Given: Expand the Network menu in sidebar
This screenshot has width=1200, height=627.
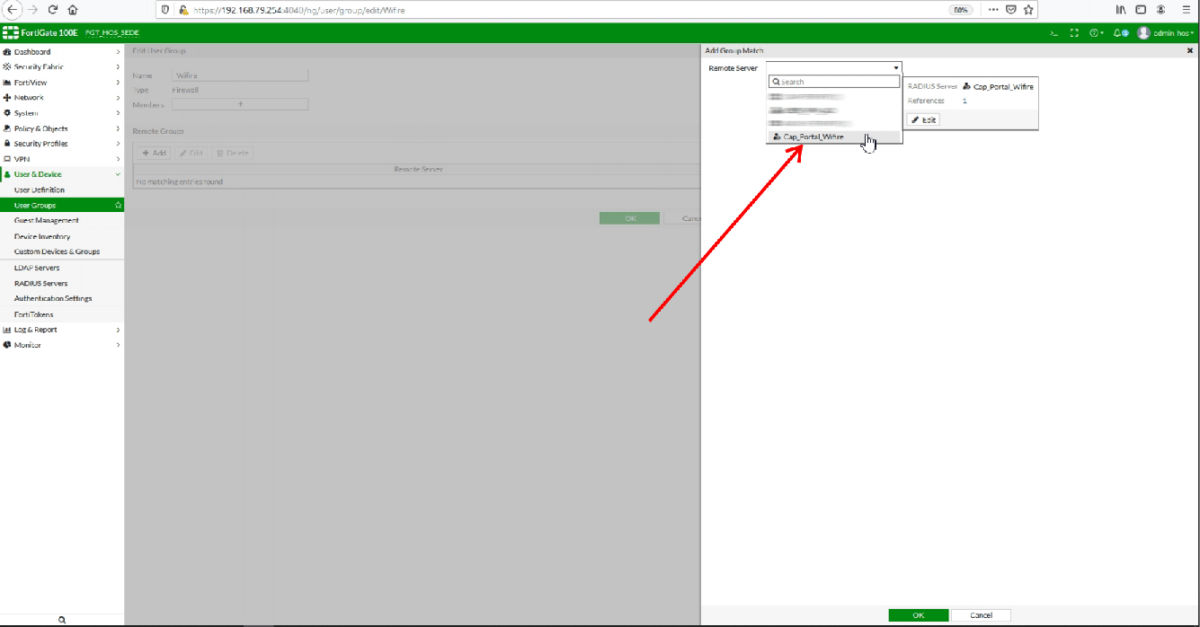Looking at the screenshot, I should click(30, 97).
